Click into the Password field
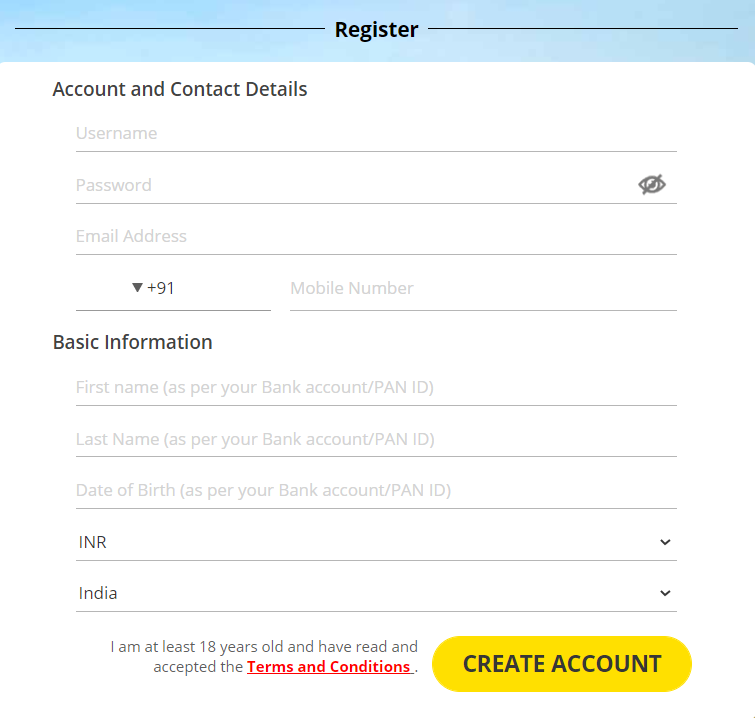Image resolution: width=755 pixels, height=718 pixels. coord(350,185)
